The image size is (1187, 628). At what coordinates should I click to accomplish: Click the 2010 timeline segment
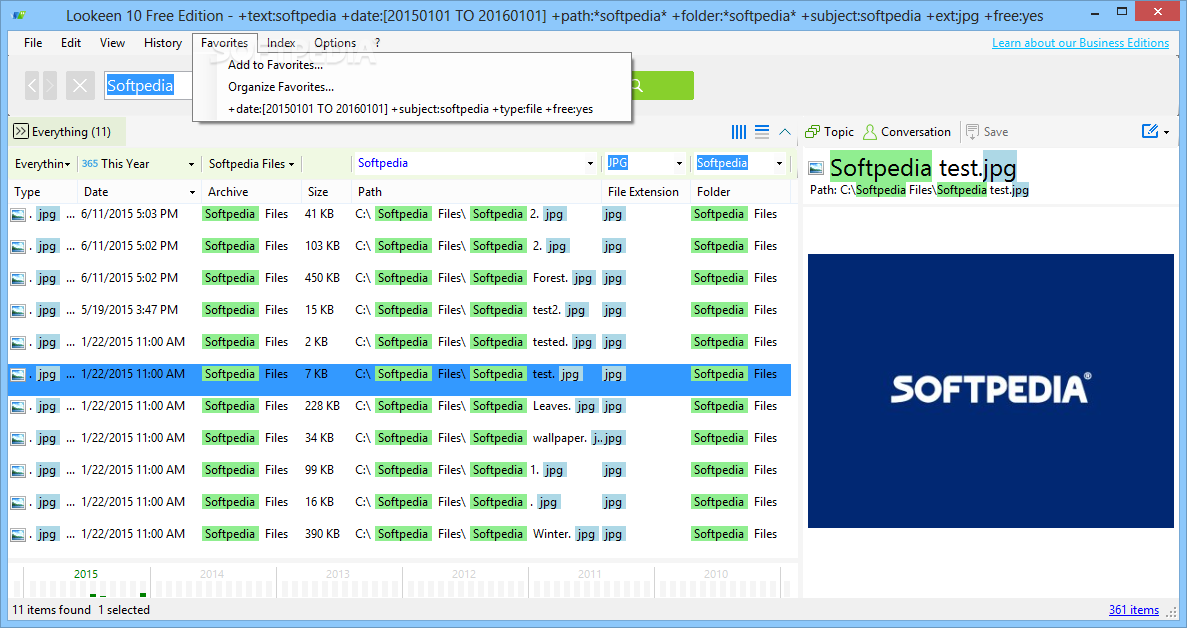click(717, 582)
